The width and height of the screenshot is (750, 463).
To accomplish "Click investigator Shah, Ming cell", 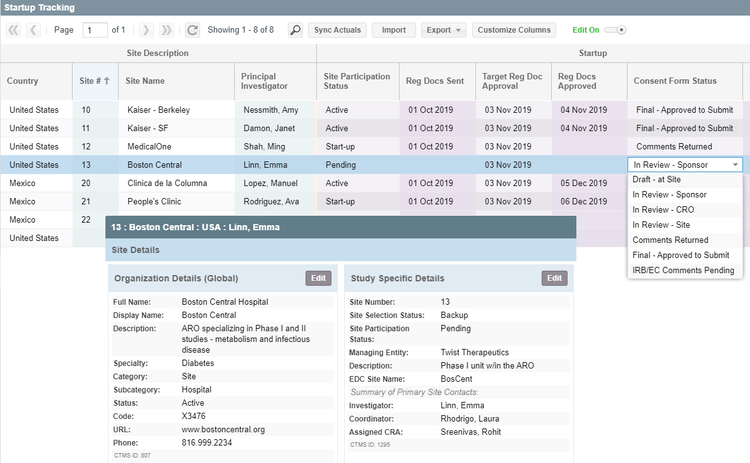I will click(276, 146).
